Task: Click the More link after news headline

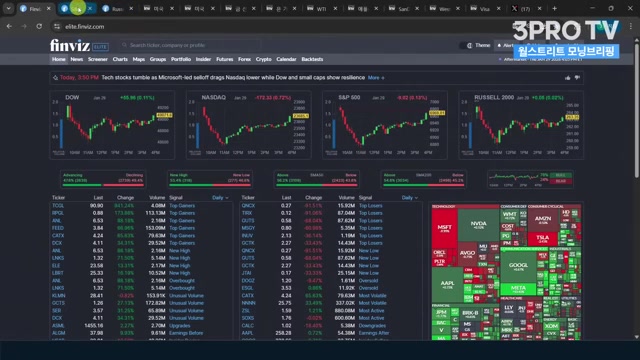Action: click(x=376, y=78)
